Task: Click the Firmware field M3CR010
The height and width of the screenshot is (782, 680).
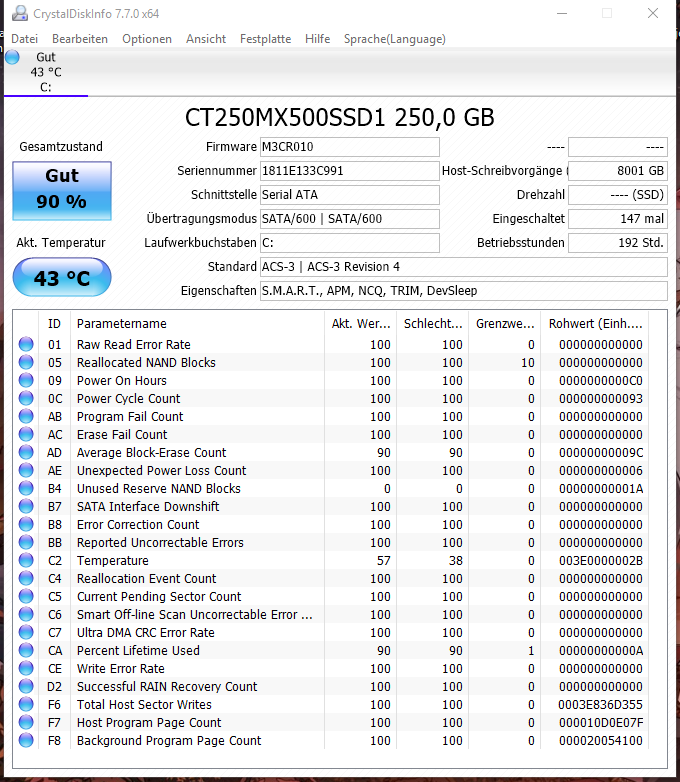Action: pos(350,147)
